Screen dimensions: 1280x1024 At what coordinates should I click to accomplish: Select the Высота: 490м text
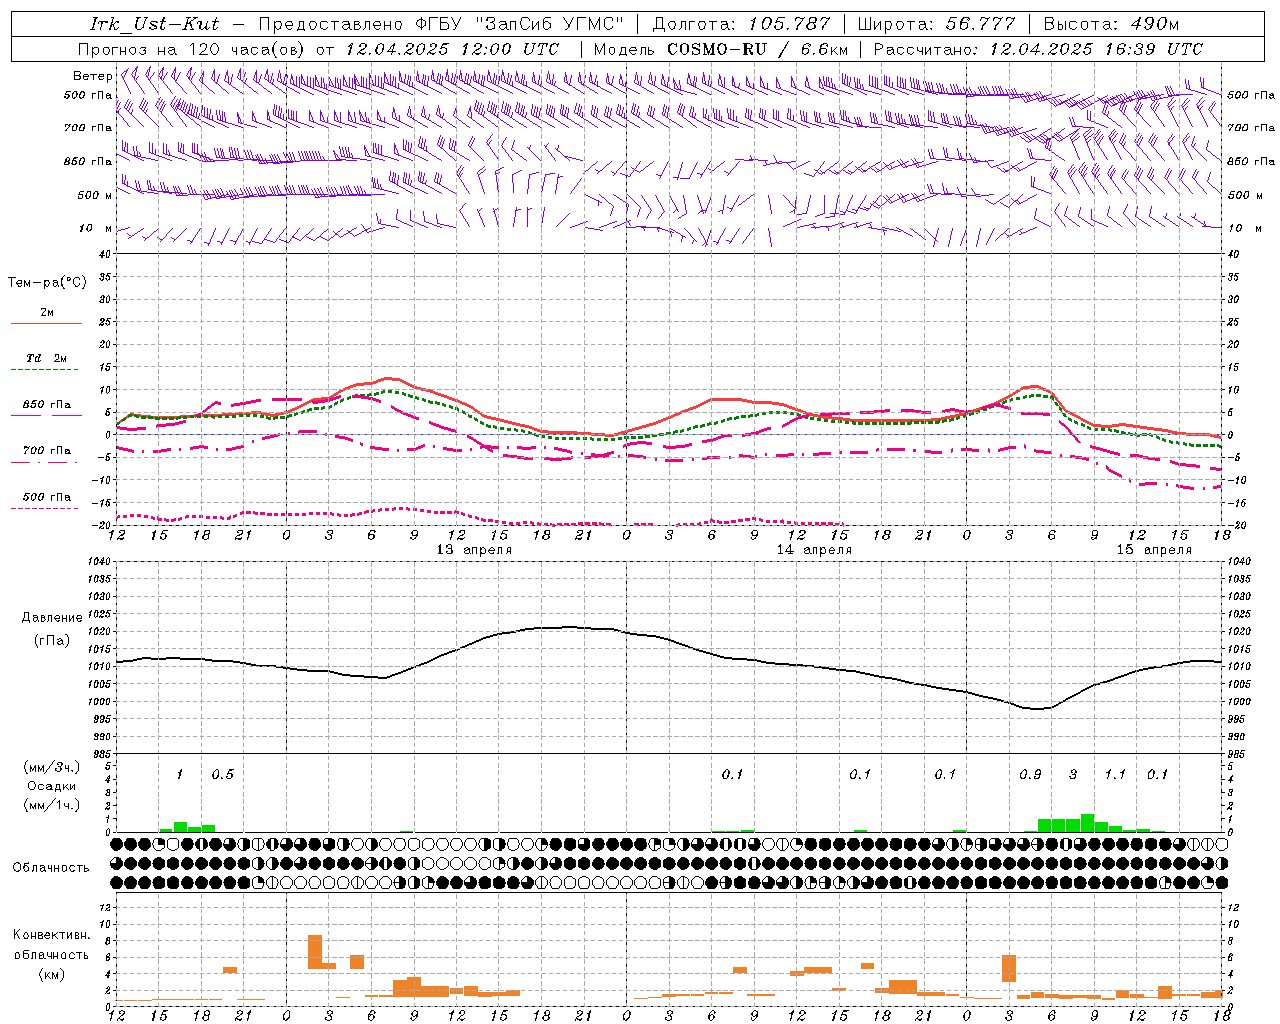click(x=1111, y=24)
